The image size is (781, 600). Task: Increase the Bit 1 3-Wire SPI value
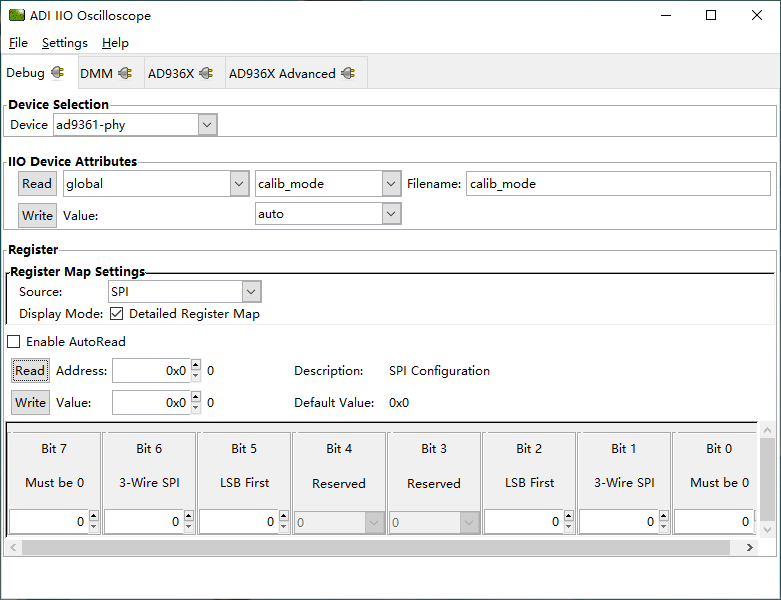click(x=663, y=516)
